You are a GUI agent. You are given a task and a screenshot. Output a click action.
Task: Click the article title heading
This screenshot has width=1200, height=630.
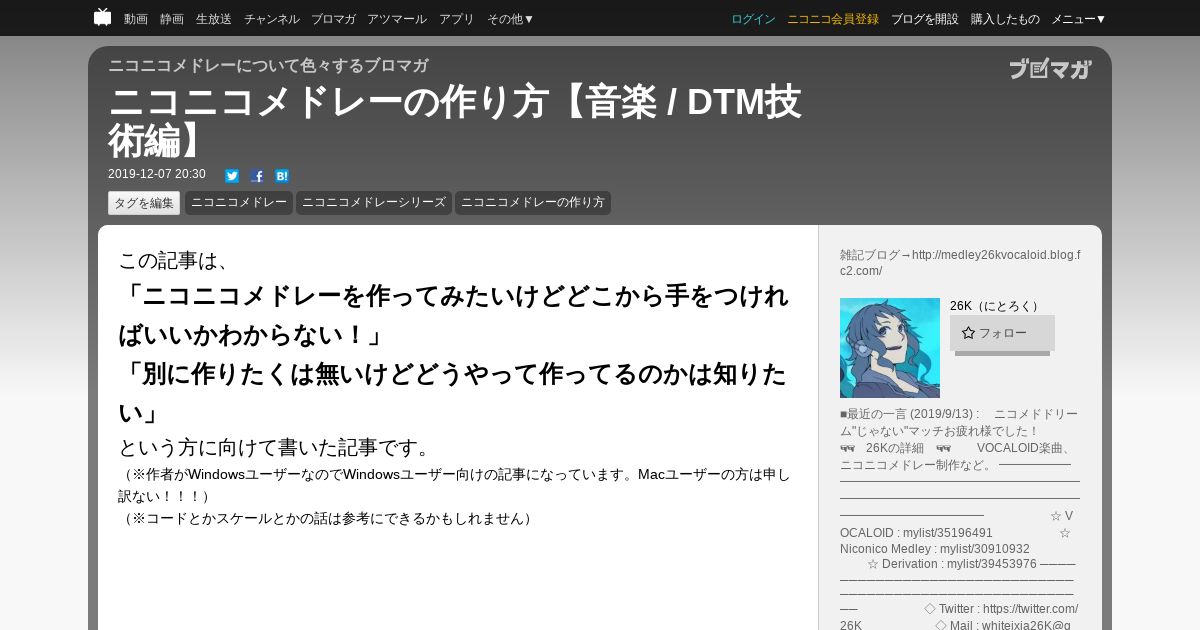coord(455,121)
